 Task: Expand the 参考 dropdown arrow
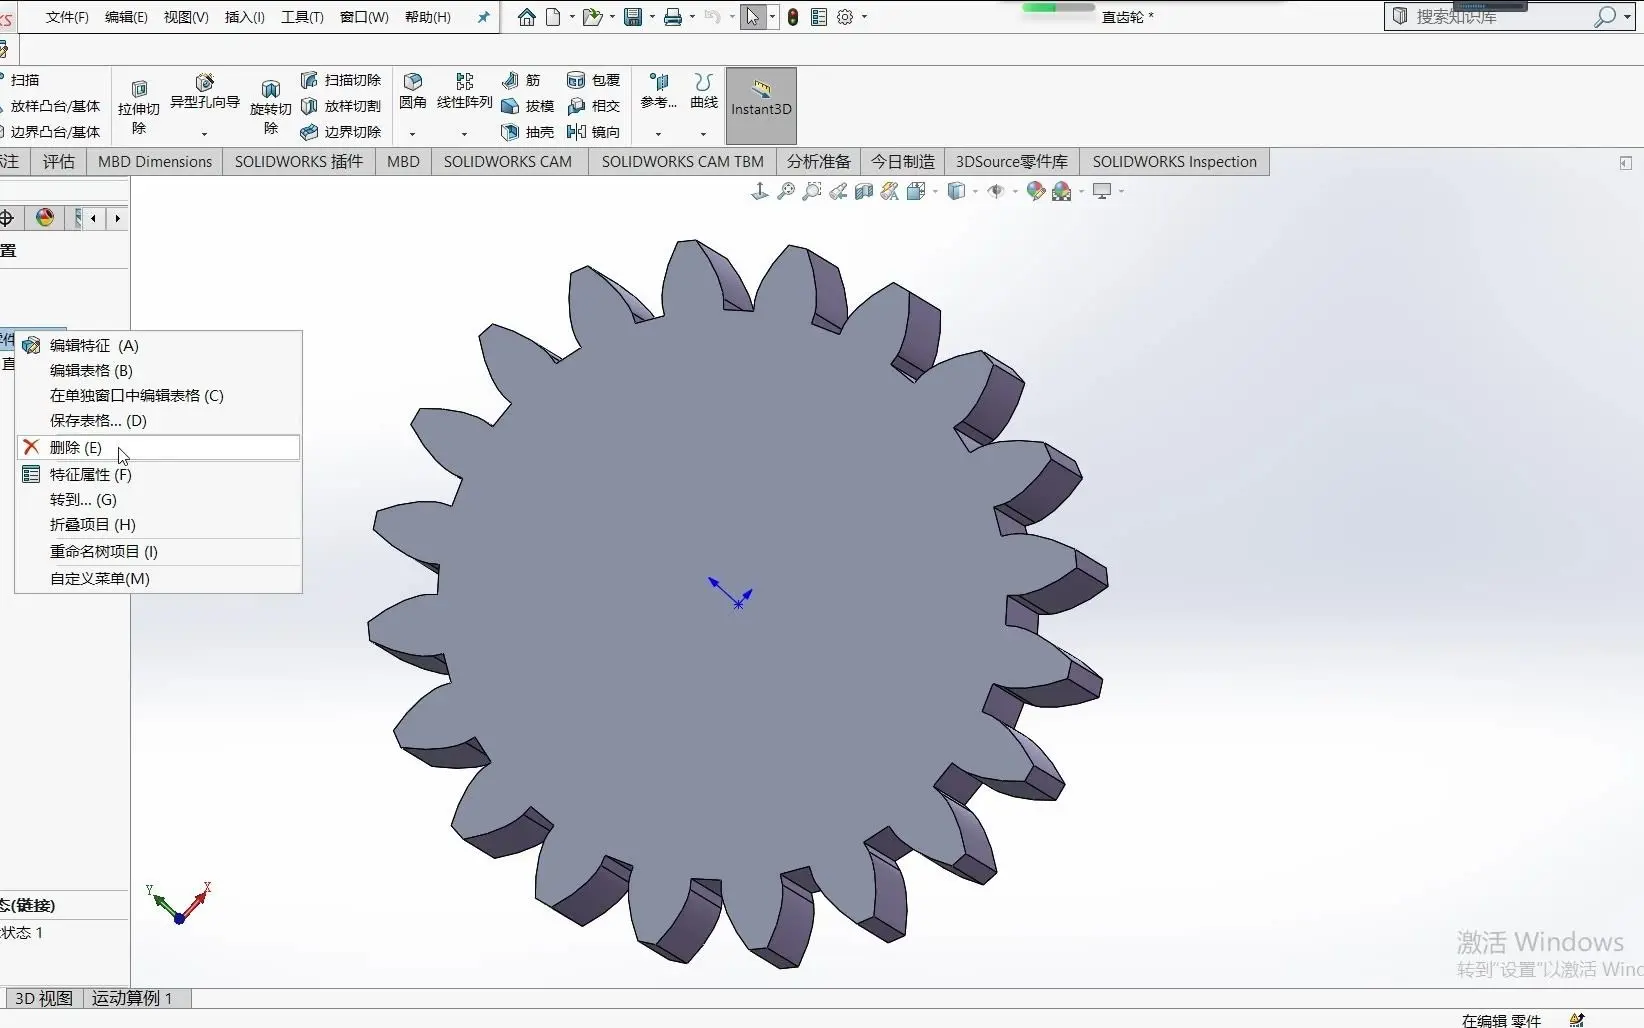[658, 133]
